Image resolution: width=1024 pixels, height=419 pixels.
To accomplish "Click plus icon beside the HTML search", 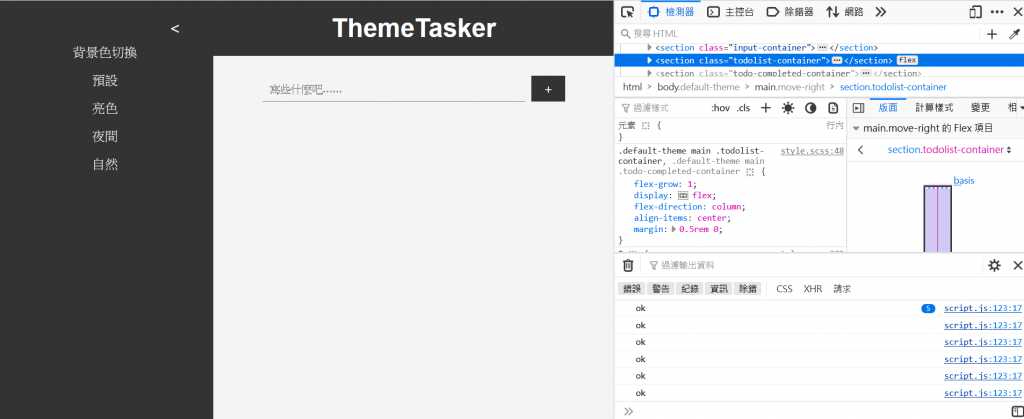I will click(x=992, y=34).
